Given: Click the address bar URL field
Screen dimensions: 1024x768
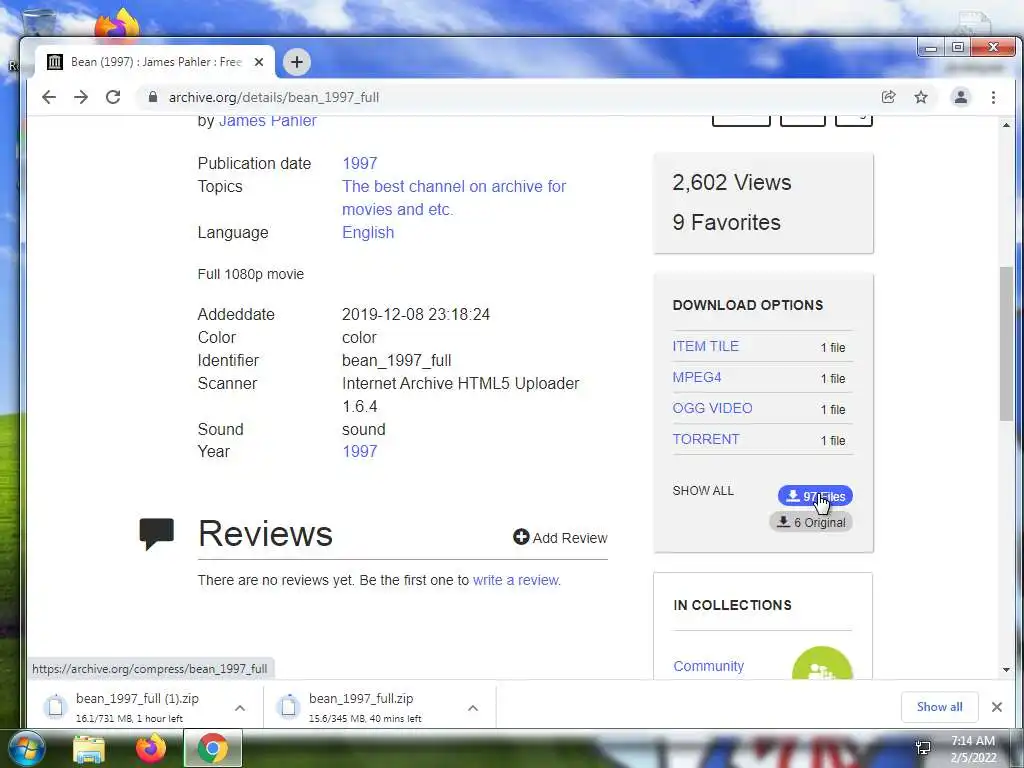Looking at the screenshot, I should coord(509,97).
